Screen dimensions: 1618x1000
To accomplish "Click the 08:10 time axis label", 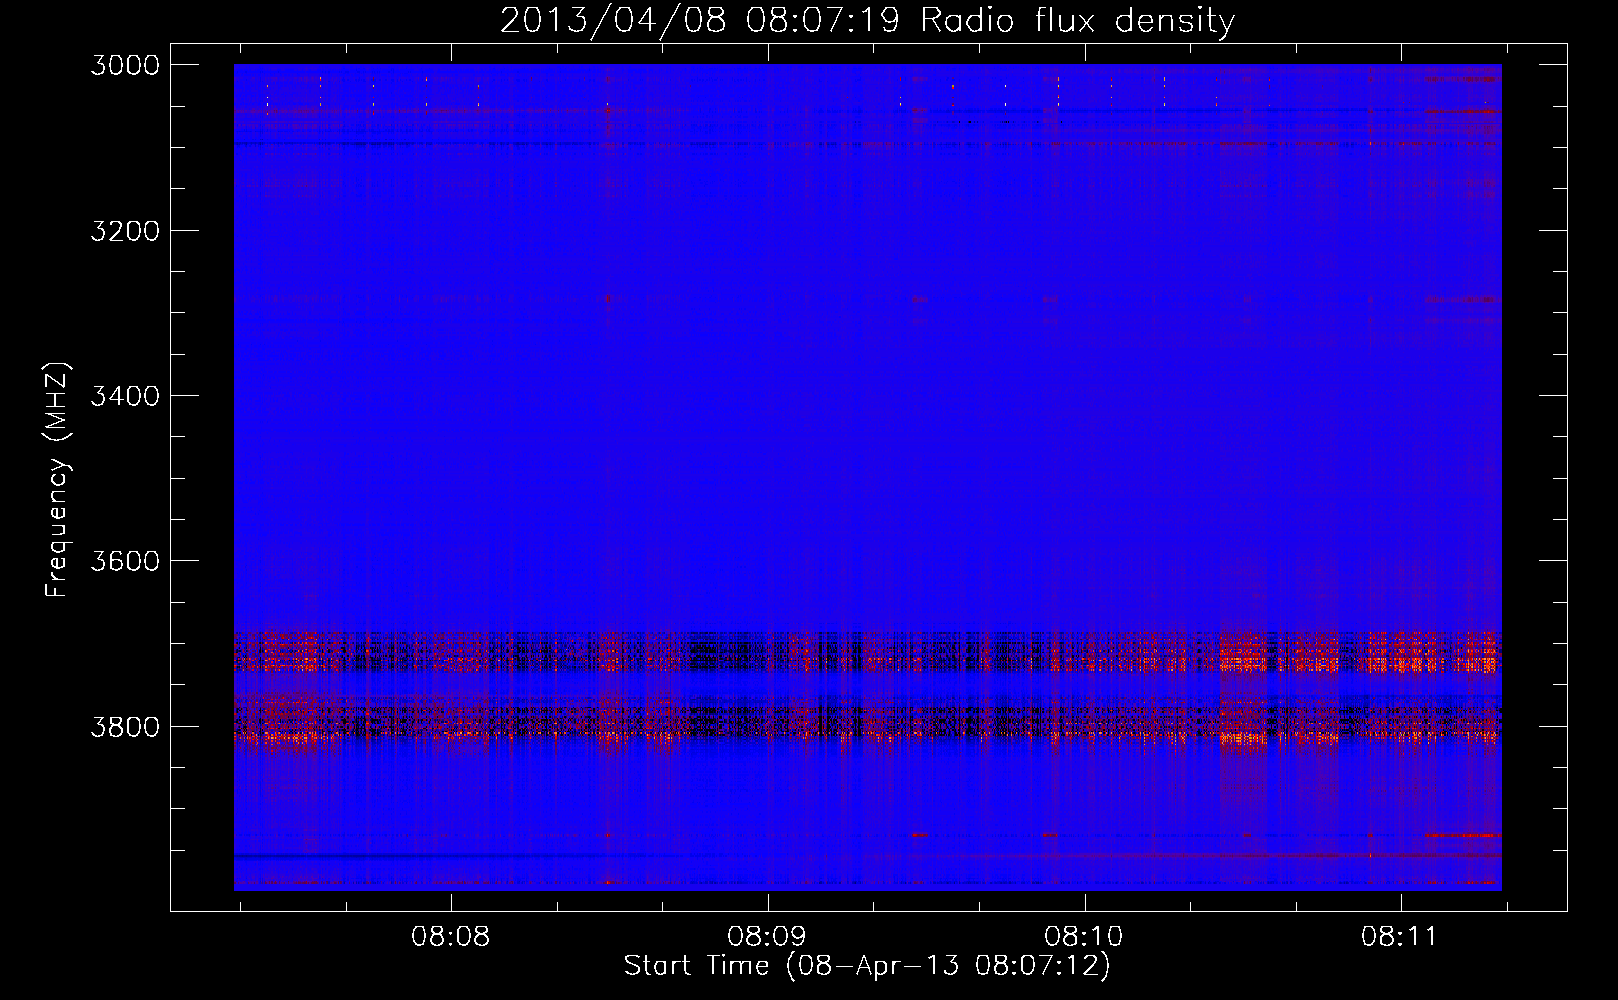I will click(x=1084, y=937).
